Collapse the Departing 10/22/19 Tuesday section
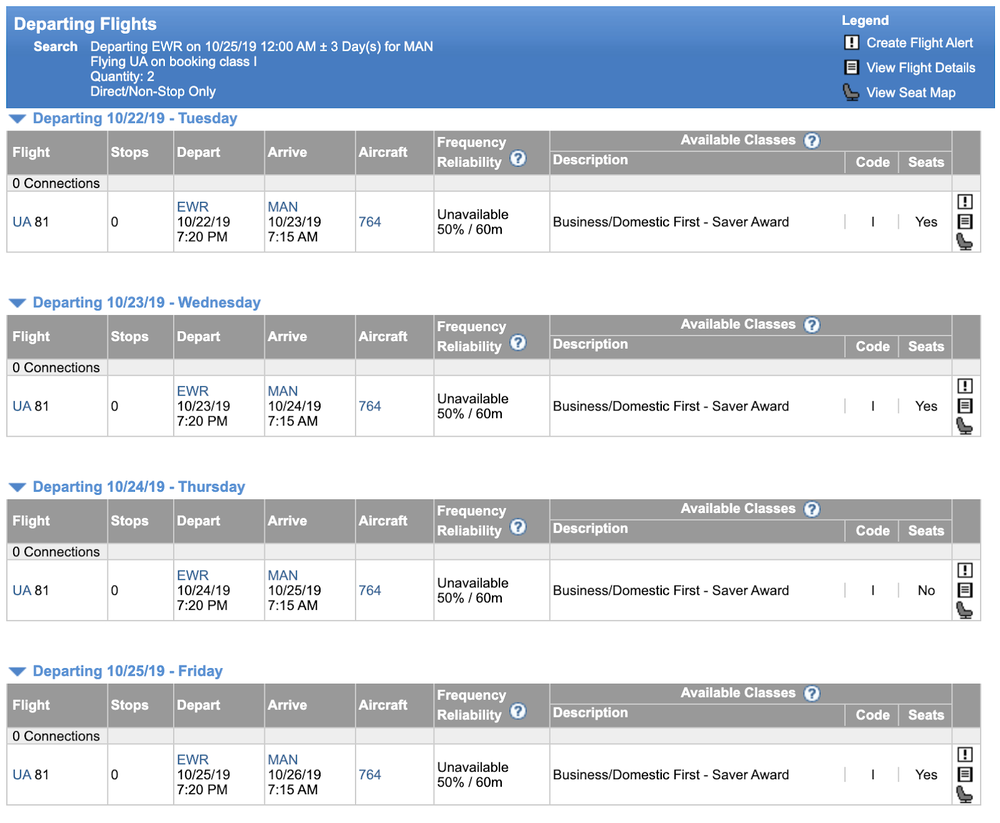Viewport: 1000px width, 823px height. 17,119
